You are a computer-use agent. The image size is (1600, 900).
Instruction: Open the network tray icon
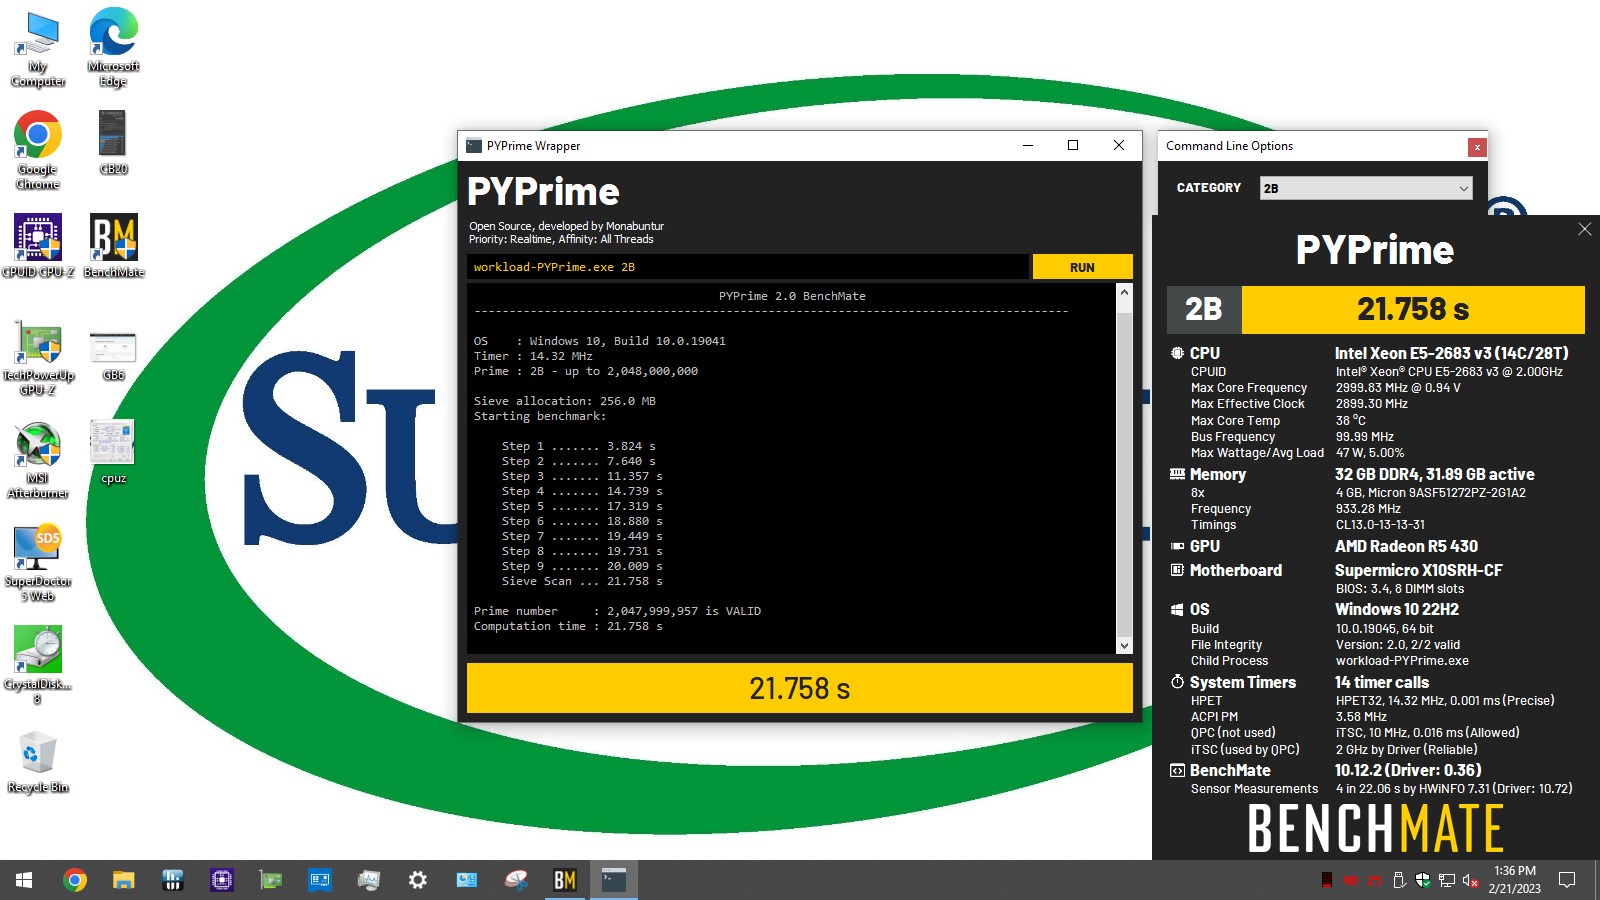pos(1447,880)
